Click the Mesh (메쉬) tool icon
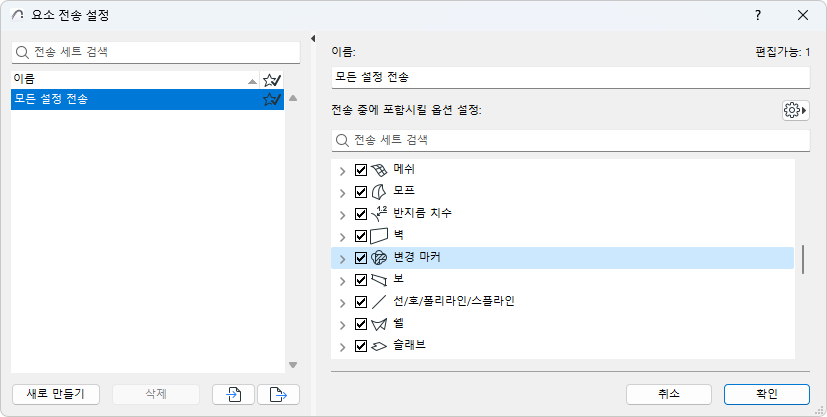Viewport: 827px width, 417px height. [x=379, y=170]
